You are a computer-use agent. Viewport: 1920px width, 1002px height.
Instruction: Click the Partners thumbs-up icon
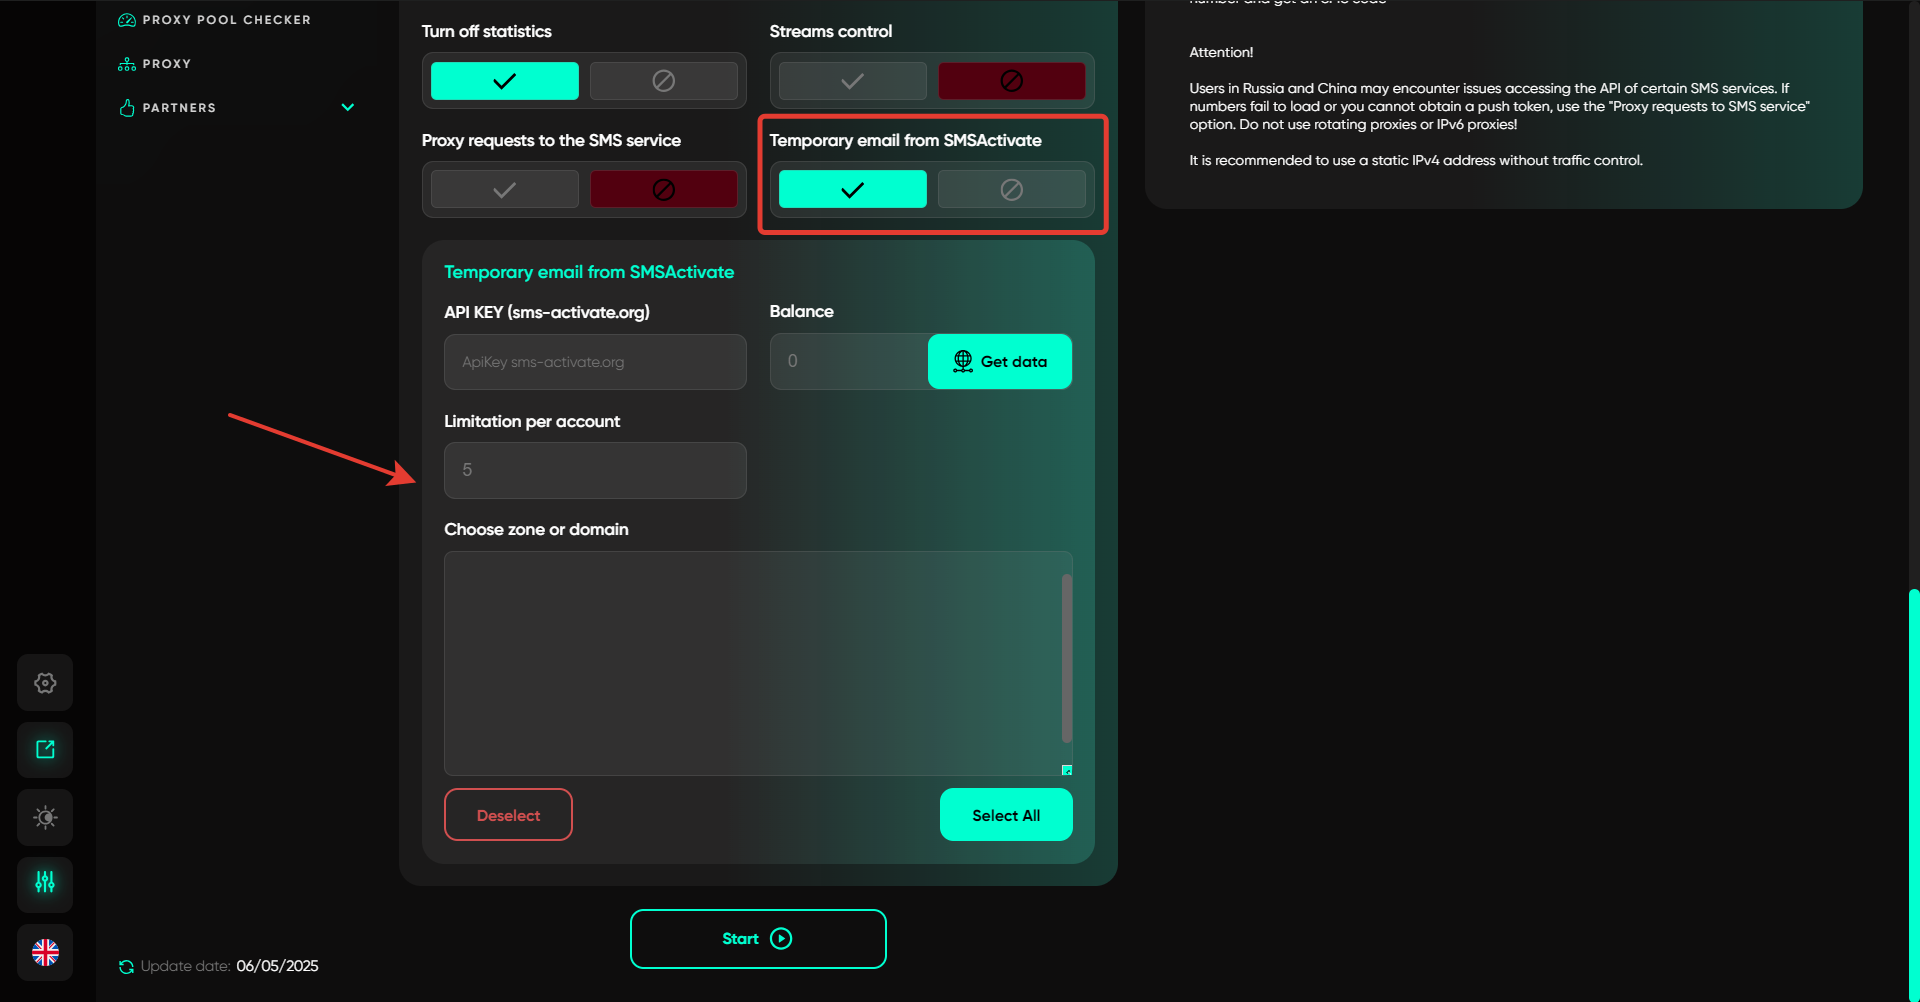click(127, 108)
